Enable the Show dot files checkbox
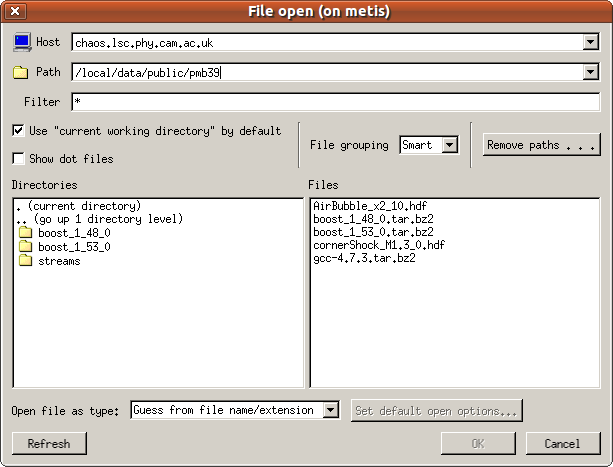Image resolution: width=613 pixels, height=467 pixels. (x=19, y=159)
